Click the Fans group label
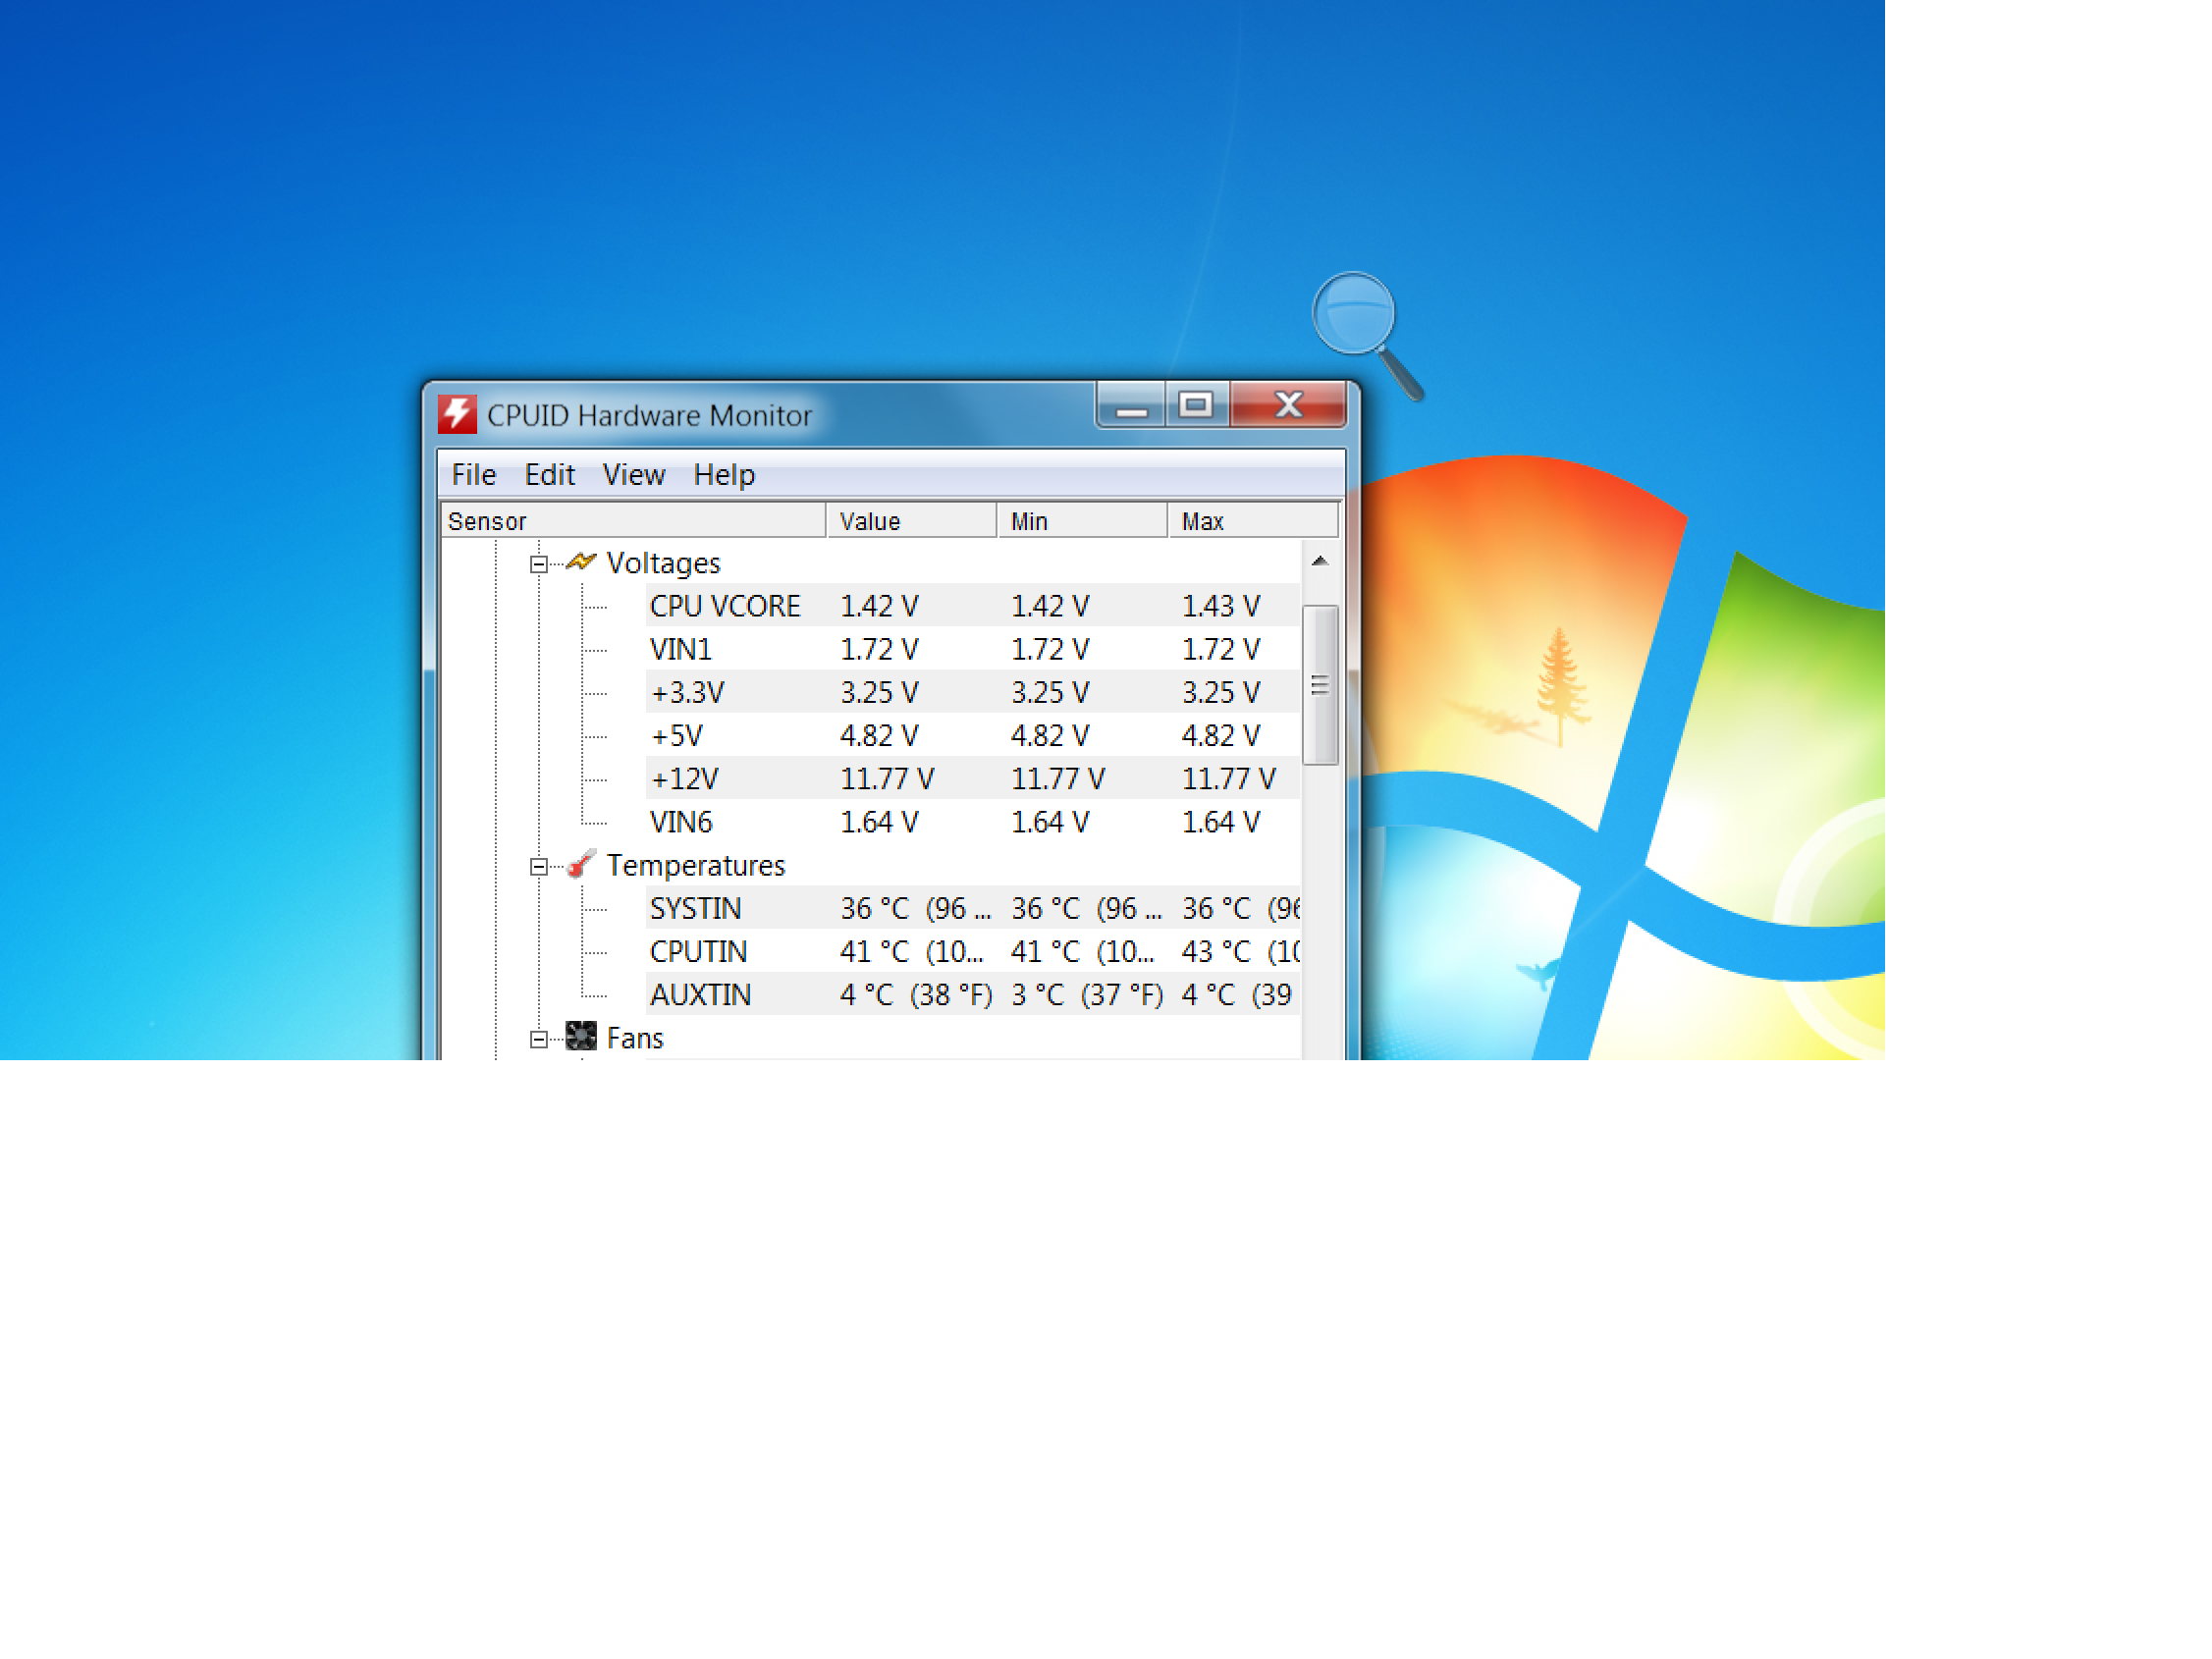Viewport: 2212px width, 1659px height. tap(634, 1038)
